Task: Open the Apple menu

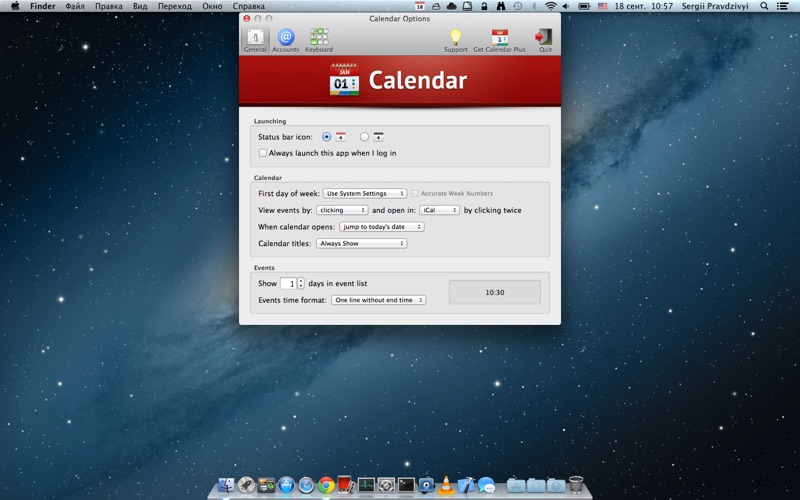Action: tap(15, 6)
